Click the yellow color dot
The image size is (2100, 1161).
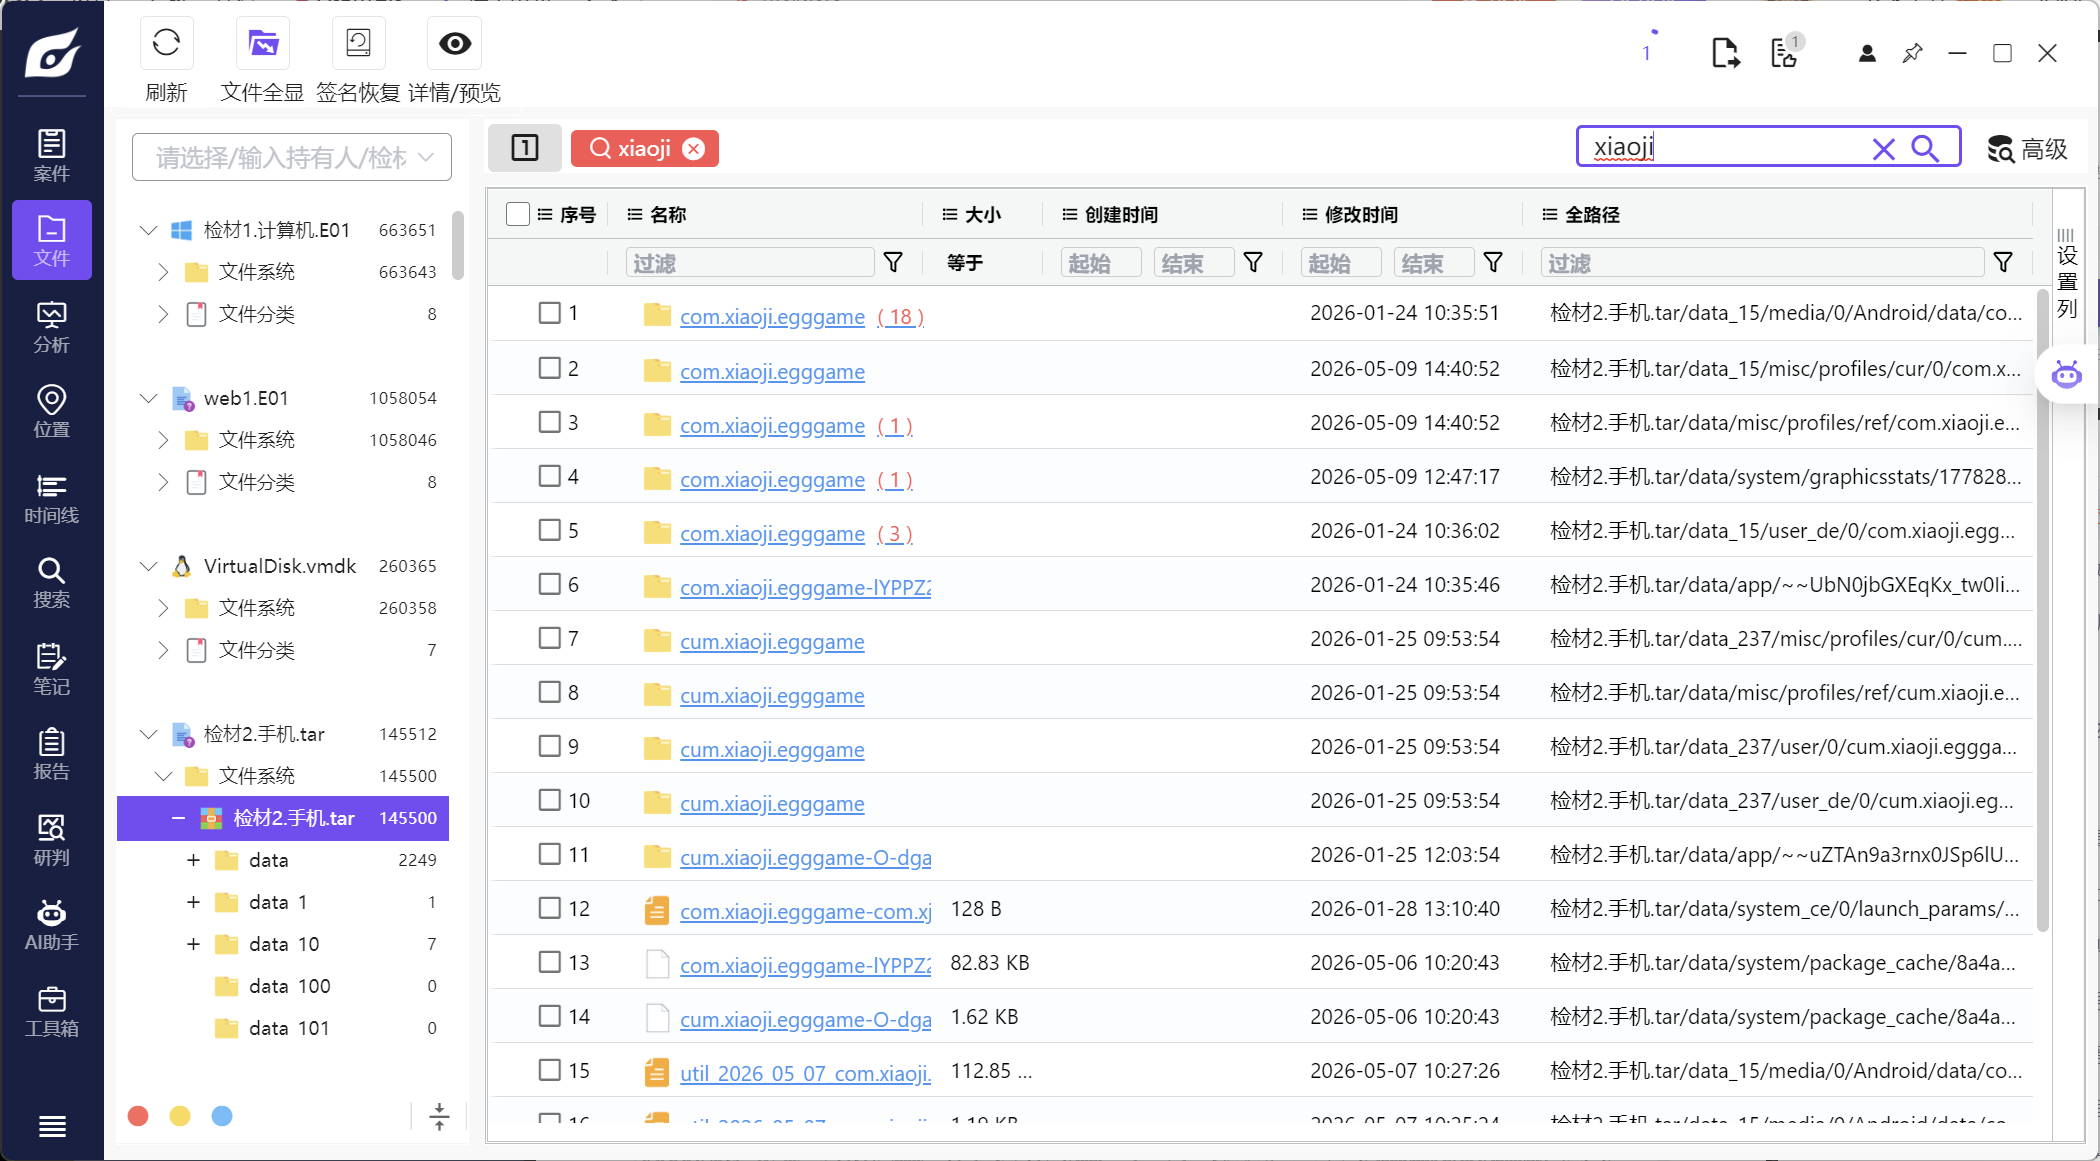[x=180, y=1115]
